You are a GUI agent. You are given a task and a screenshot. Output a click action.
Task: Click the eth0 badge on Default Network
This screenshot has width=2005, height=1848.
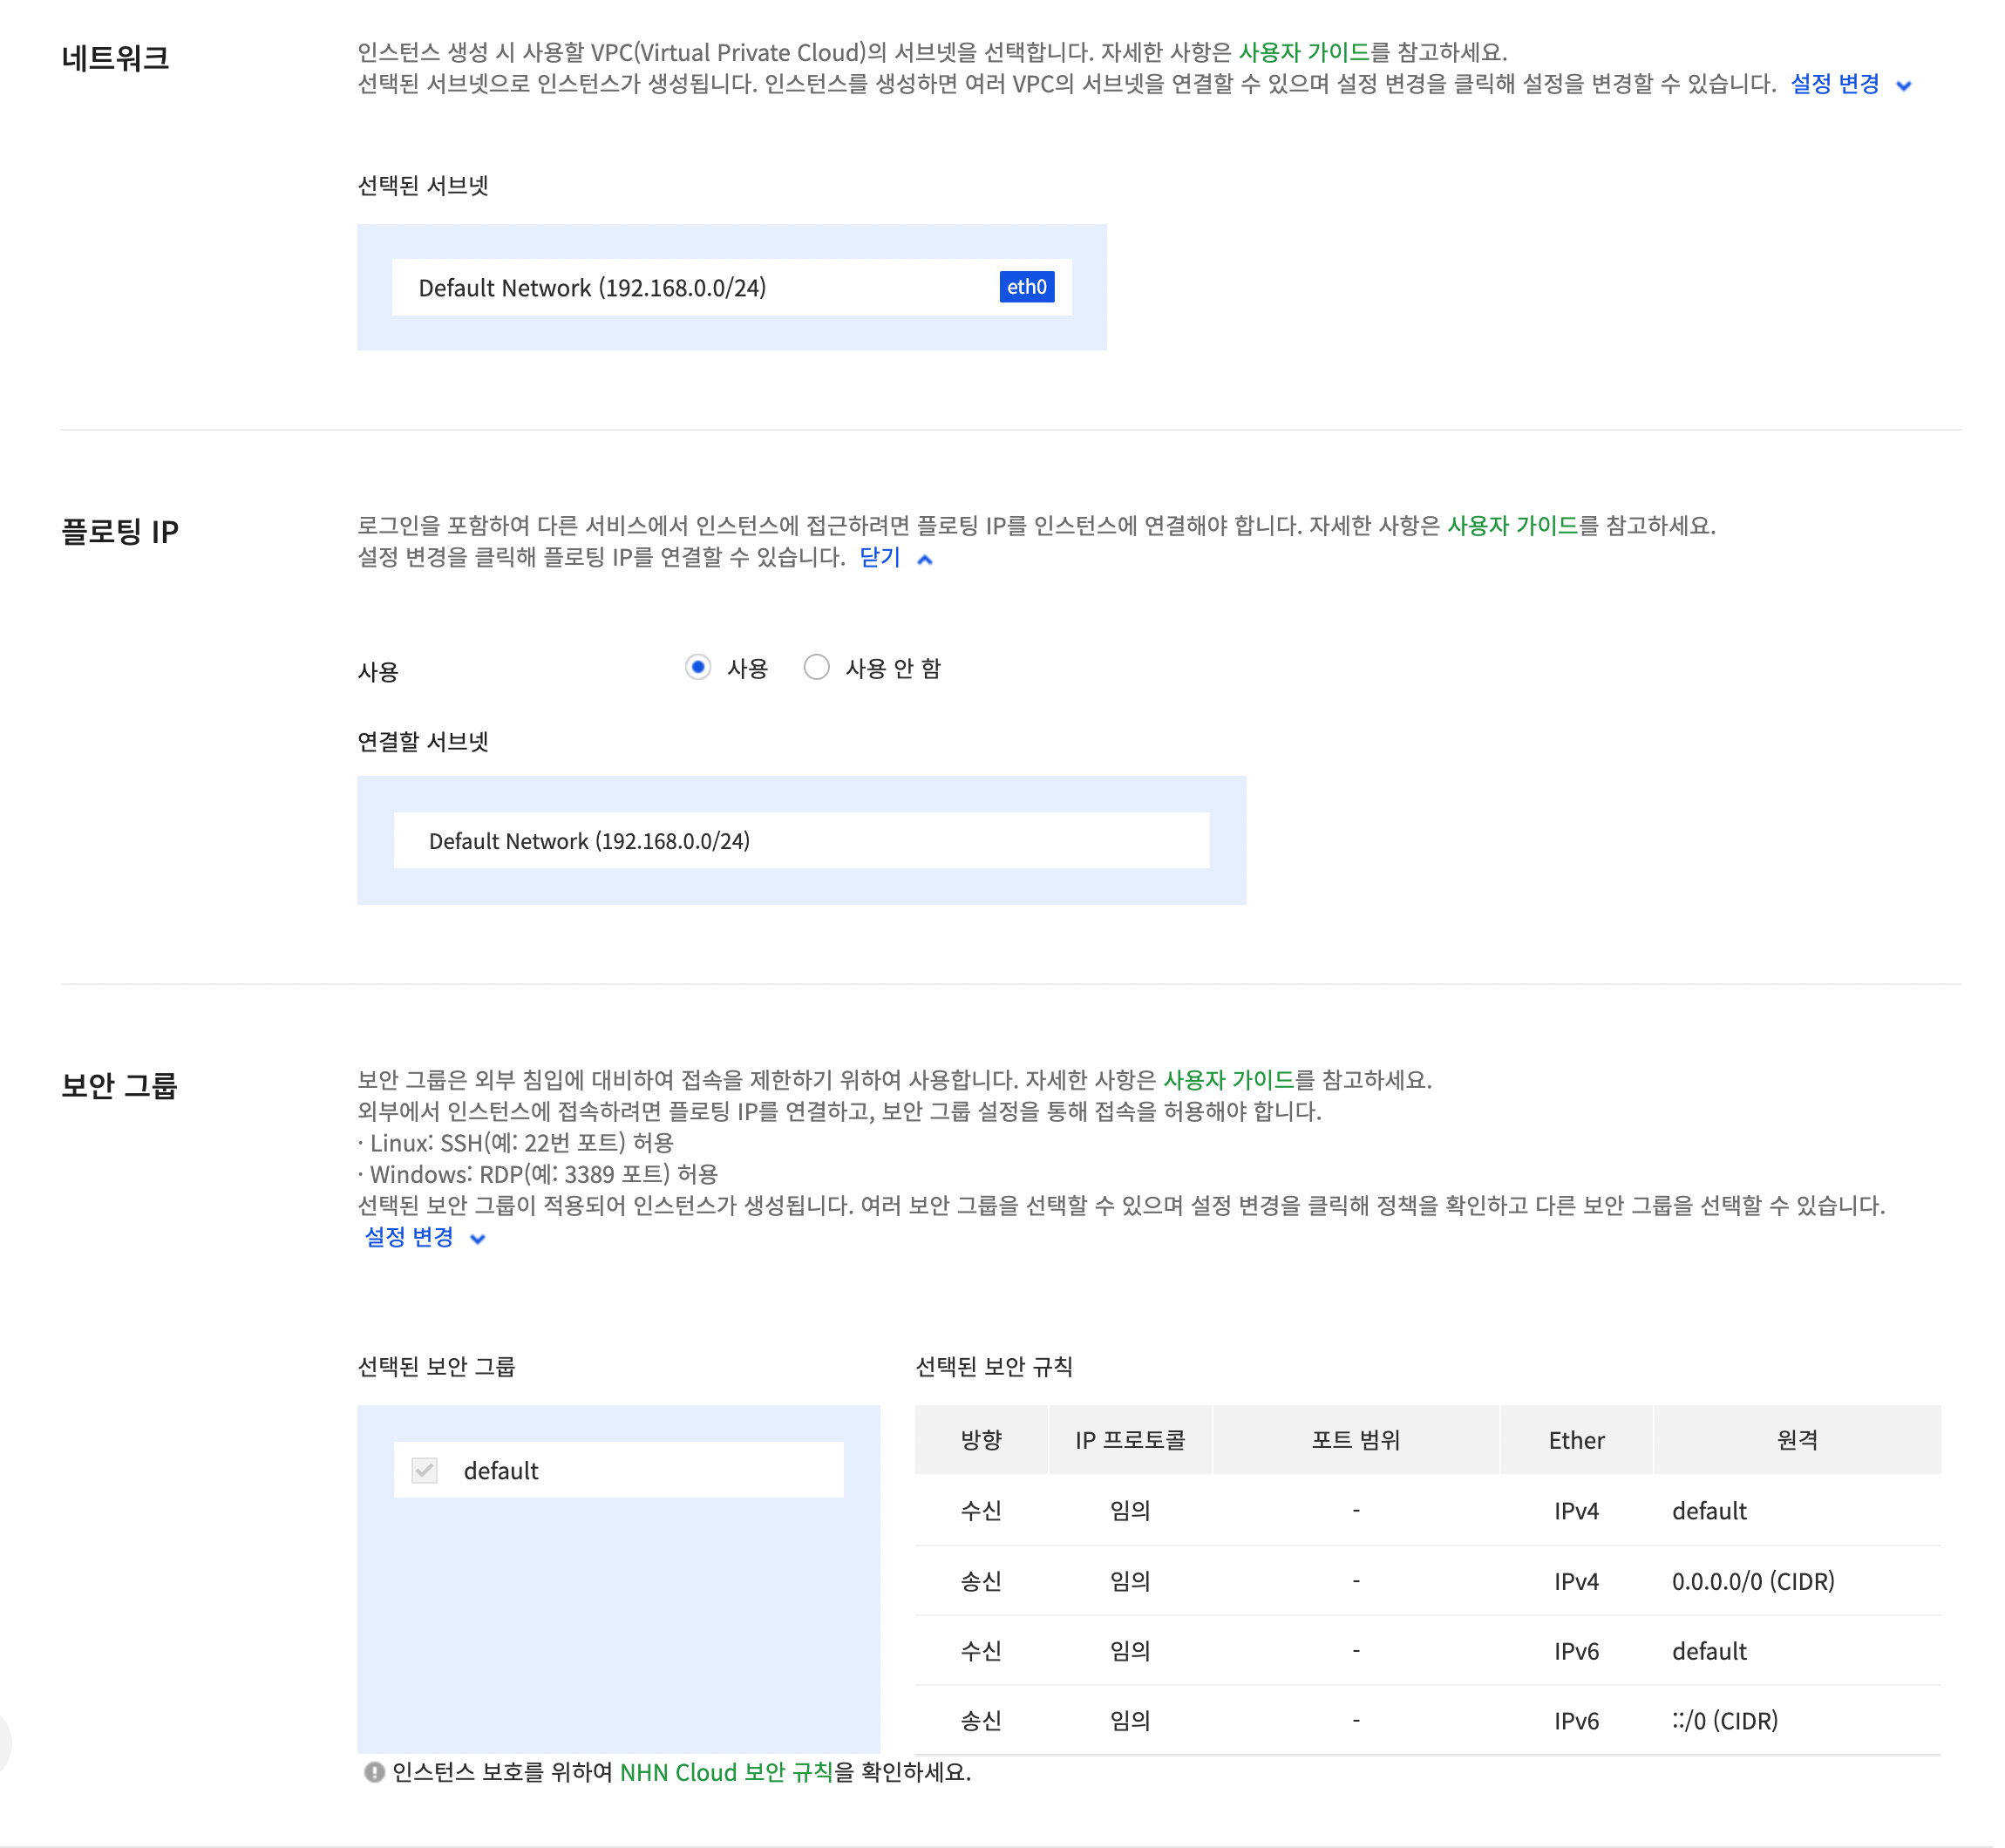[1026, 287]
